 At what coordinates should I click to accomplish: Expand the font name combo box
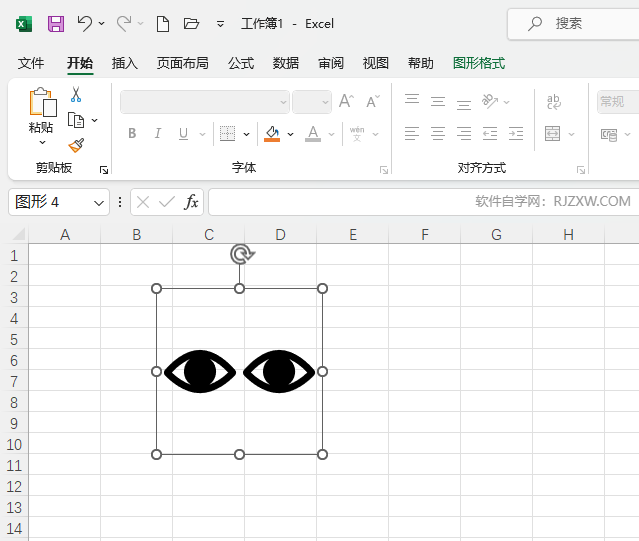283,102
